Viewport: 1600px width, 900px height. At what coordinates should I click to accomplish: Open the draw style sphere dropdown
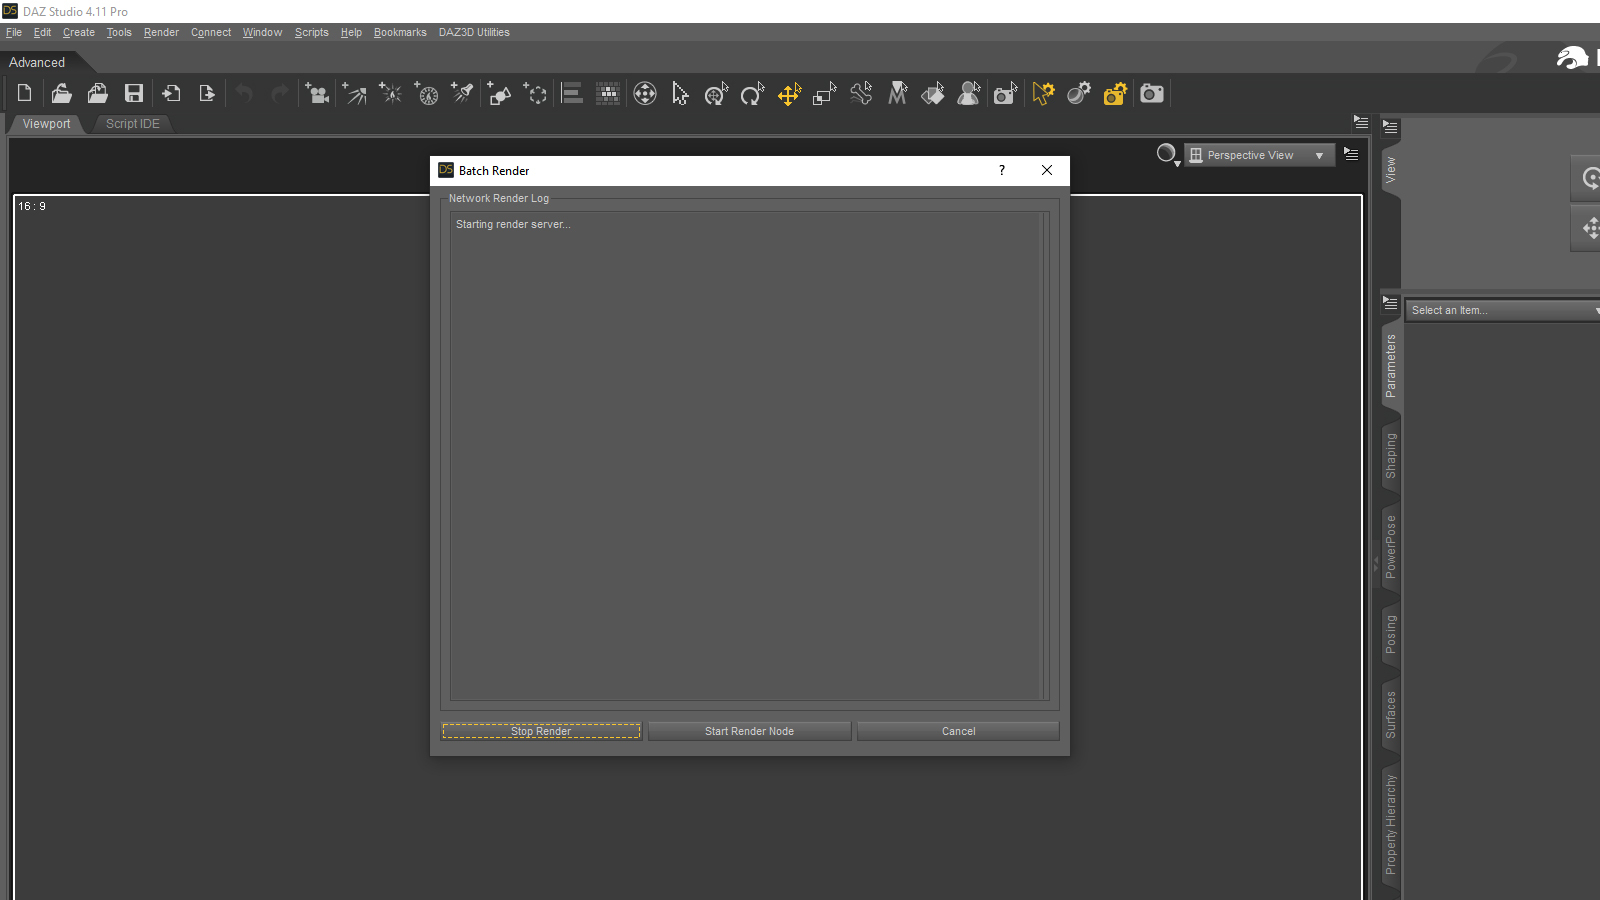click(1168, 155)
